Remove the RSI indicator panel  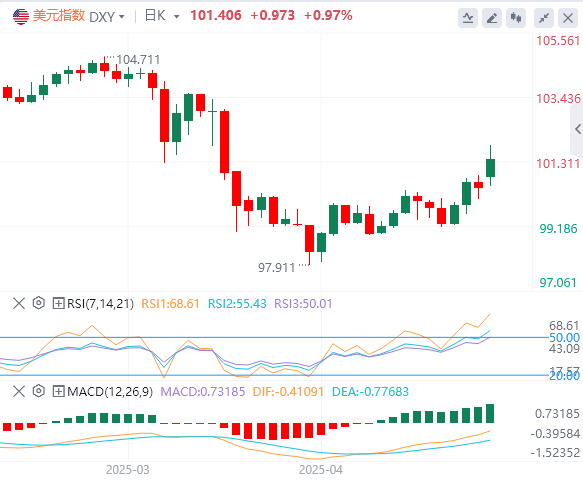[19, 303]
